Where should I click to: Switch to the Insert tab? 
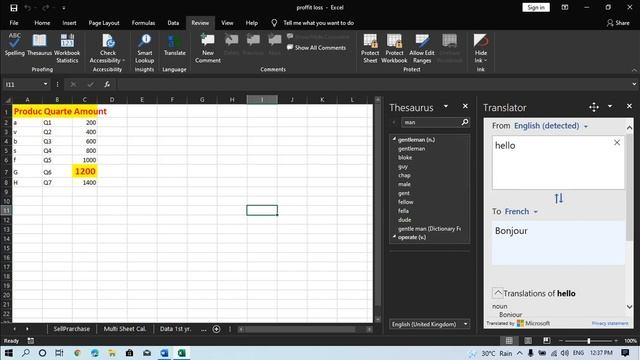[x=69, y=23]
